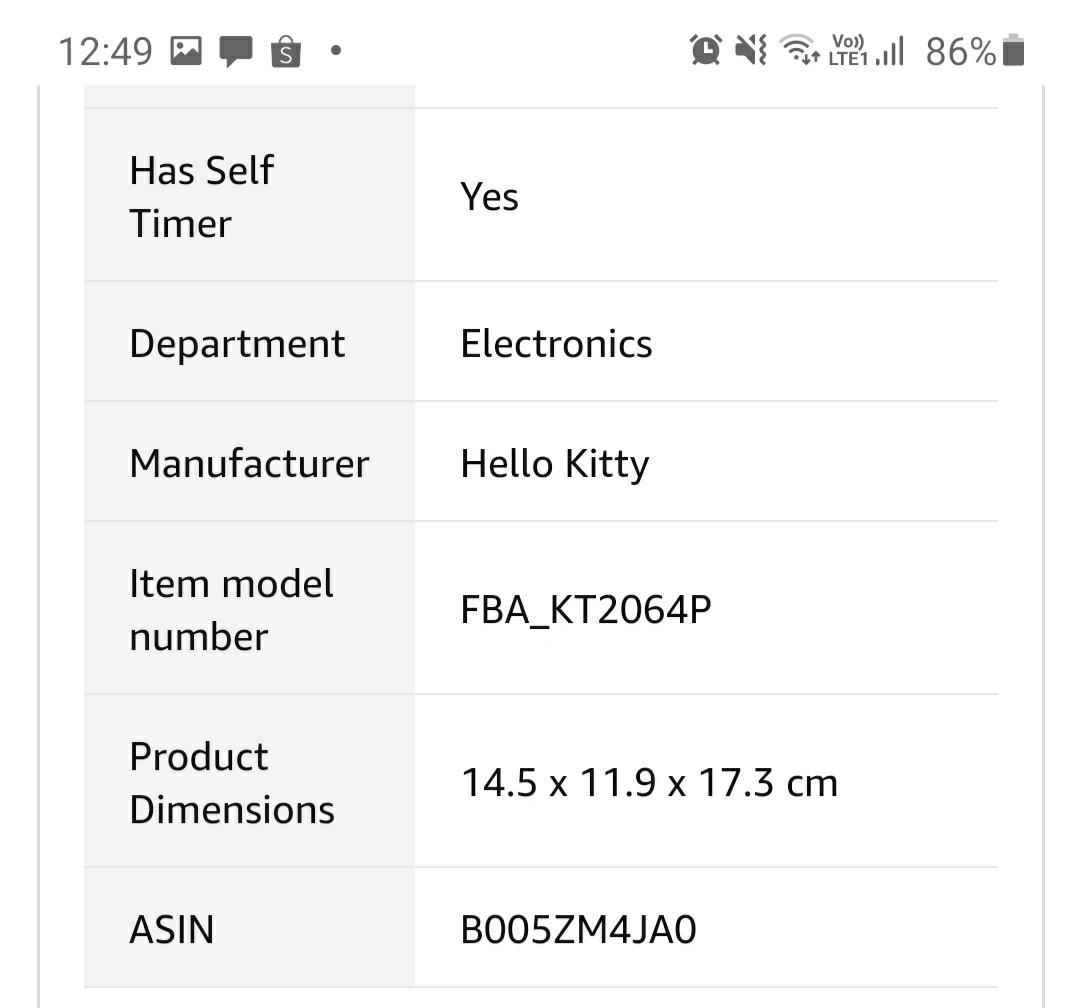
Task: Select the 14.5 x 11.9 x 17.3 cm value
Action: click(649, 782)
